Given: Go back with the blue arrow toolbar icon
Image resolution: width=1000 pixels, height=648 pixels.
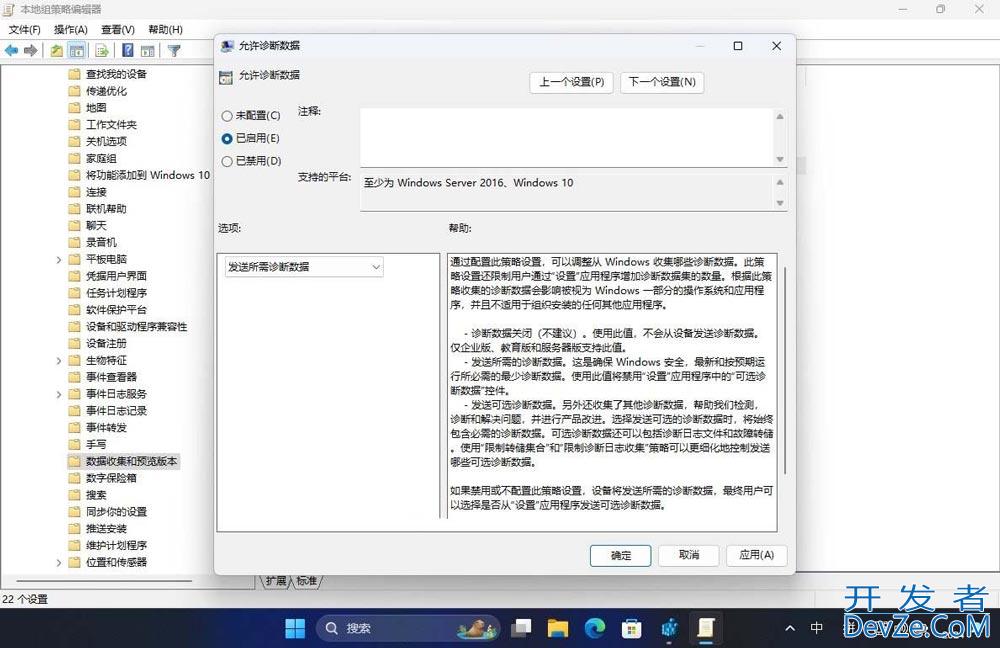Looking at the screenshot, I should point(11,50).
